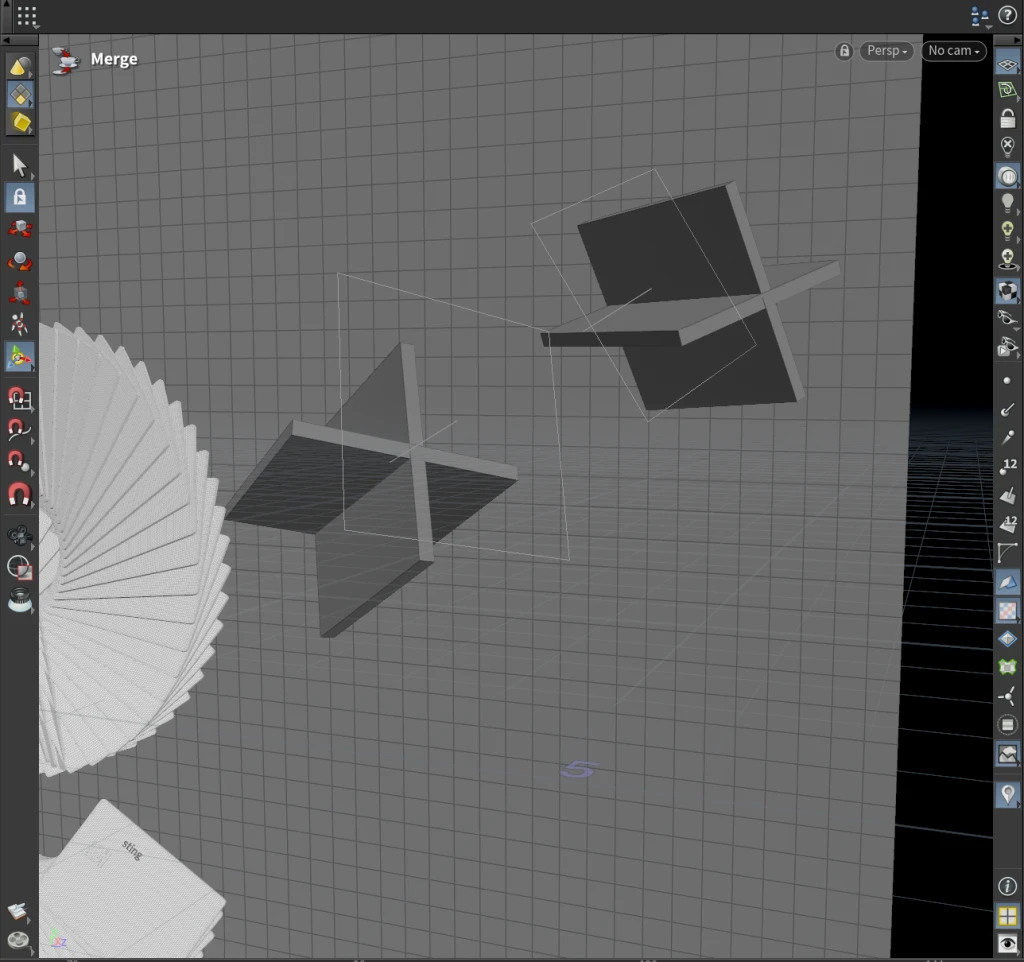Screen dimensions: 1024x962
Task: Toggle background image display
Action: pos(1007,754)
